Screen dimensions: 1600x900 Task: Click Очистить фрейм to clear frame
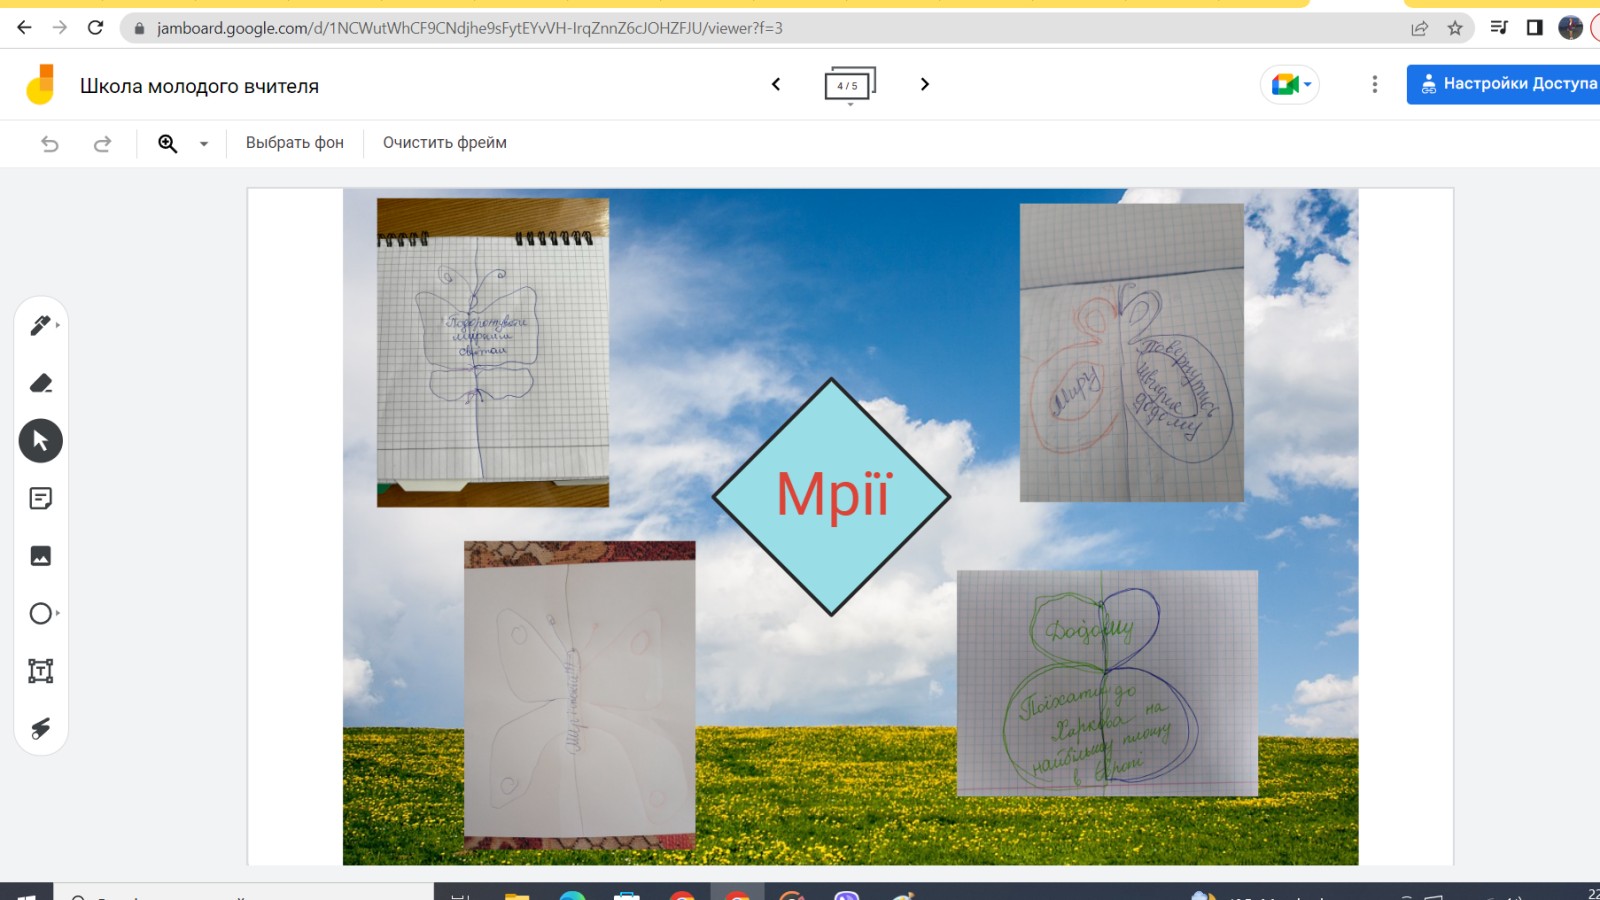[x=445, y=143]
